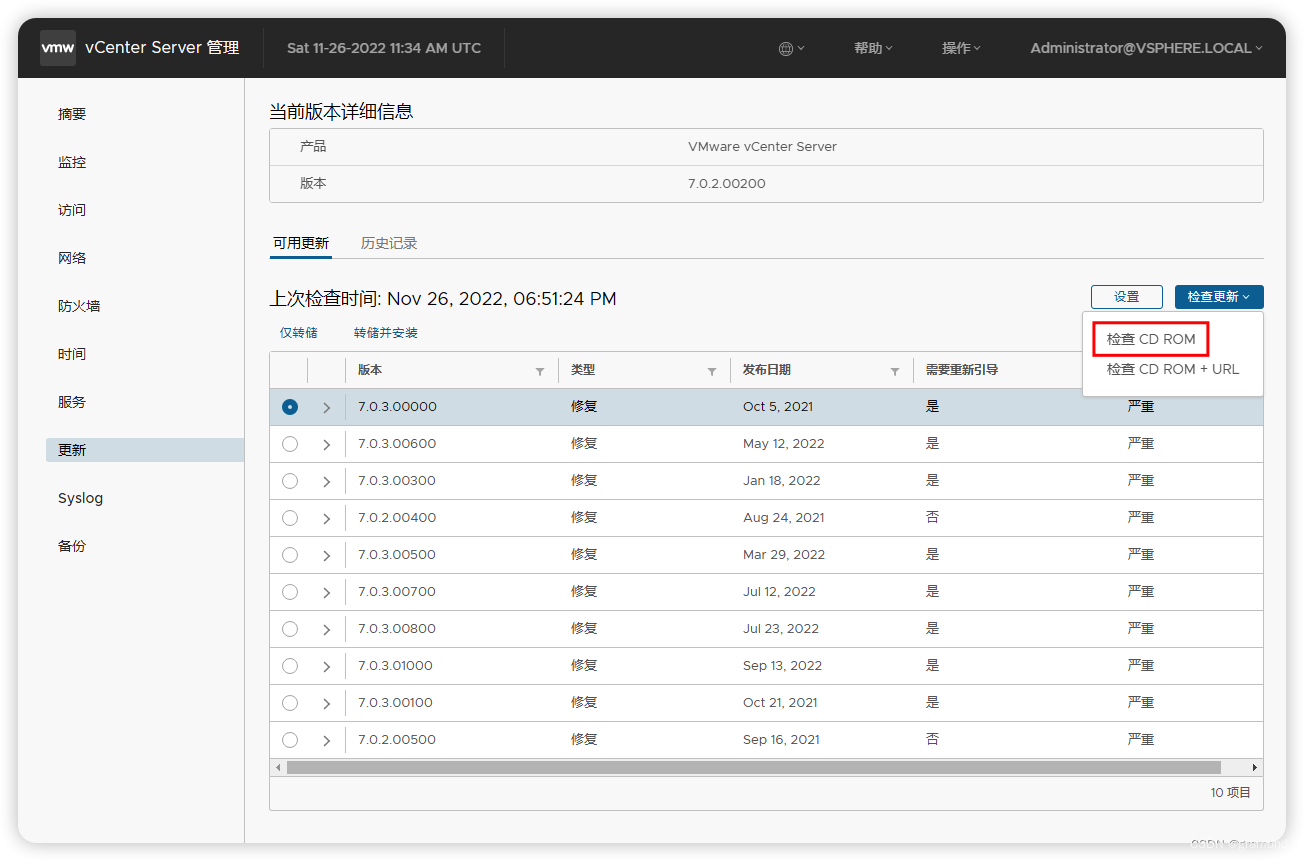Select radio button for version 7.0.3.00700
The width and height of the screenshot is (1304, 861).
tap(290, 592)
